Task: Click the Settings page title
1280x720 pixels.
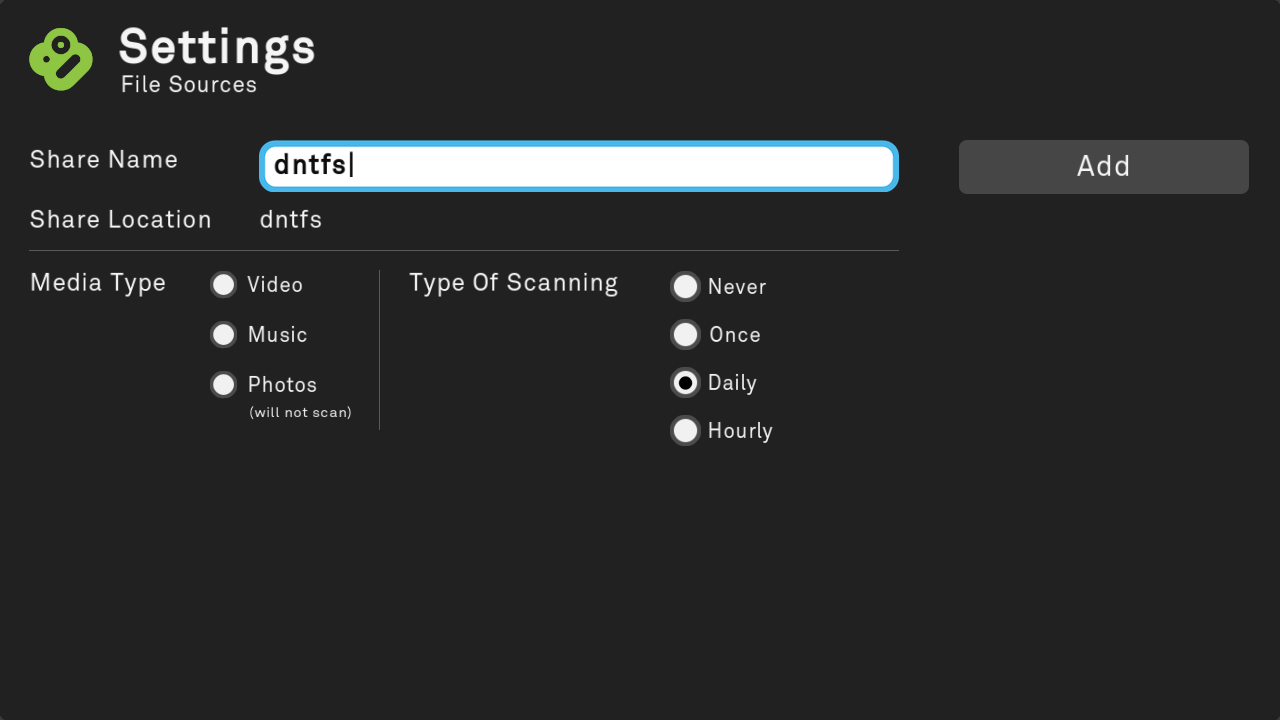Action: pos(217,47)
